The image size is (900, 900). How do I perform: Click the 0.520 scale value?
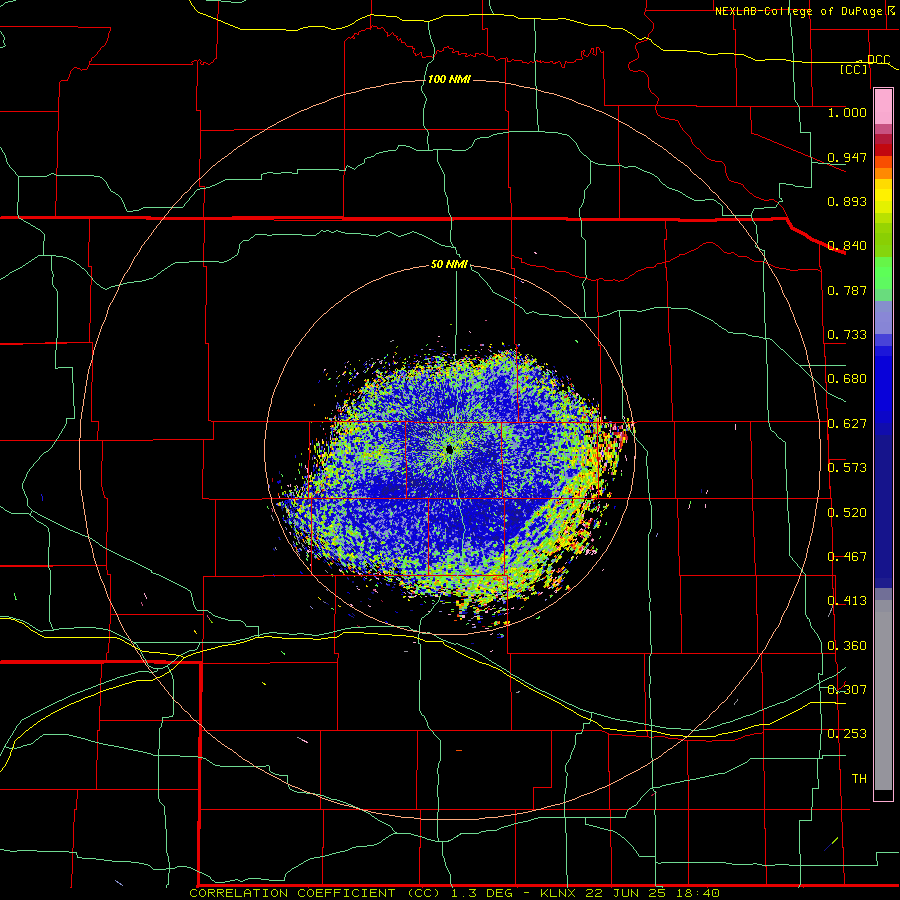[847, 513]
